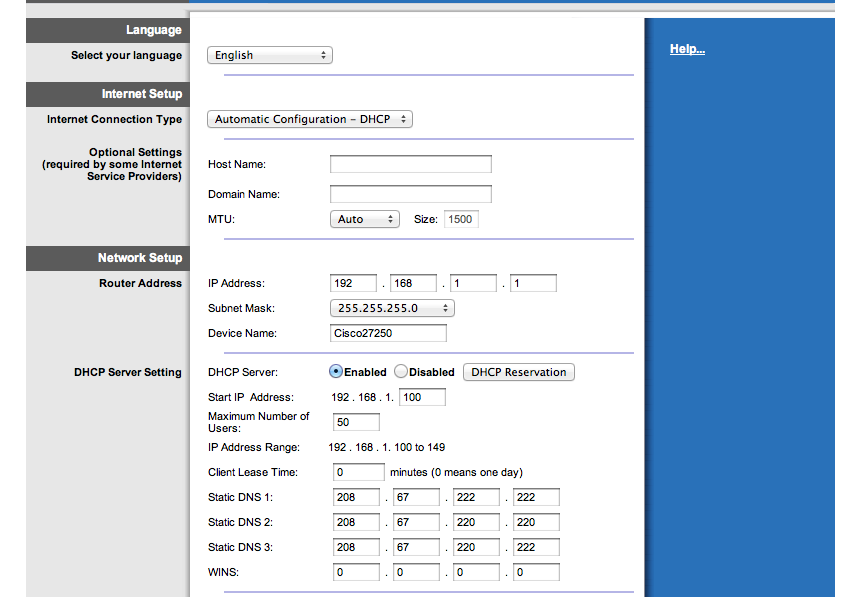Click the Host Name text field
856x597 pixels.
(411, 164)
